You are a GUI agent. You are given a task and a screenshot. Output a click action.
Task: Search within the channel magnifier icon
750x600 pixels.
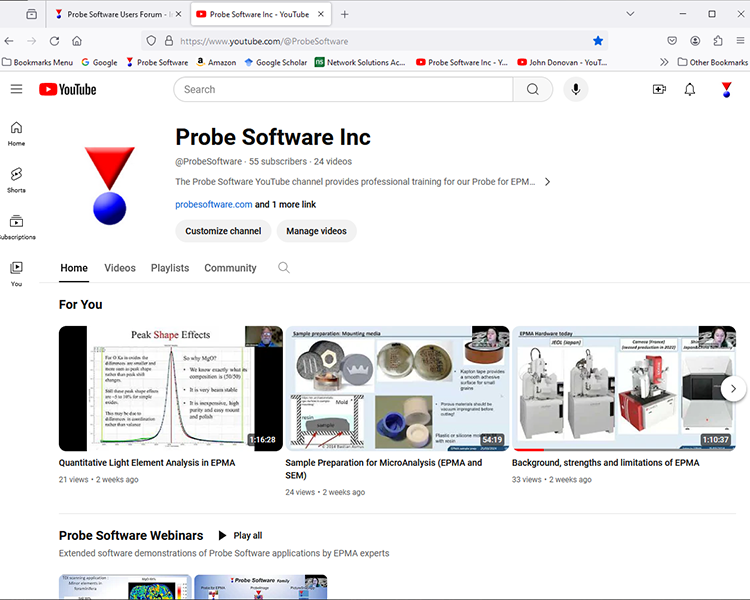[284, 267]
